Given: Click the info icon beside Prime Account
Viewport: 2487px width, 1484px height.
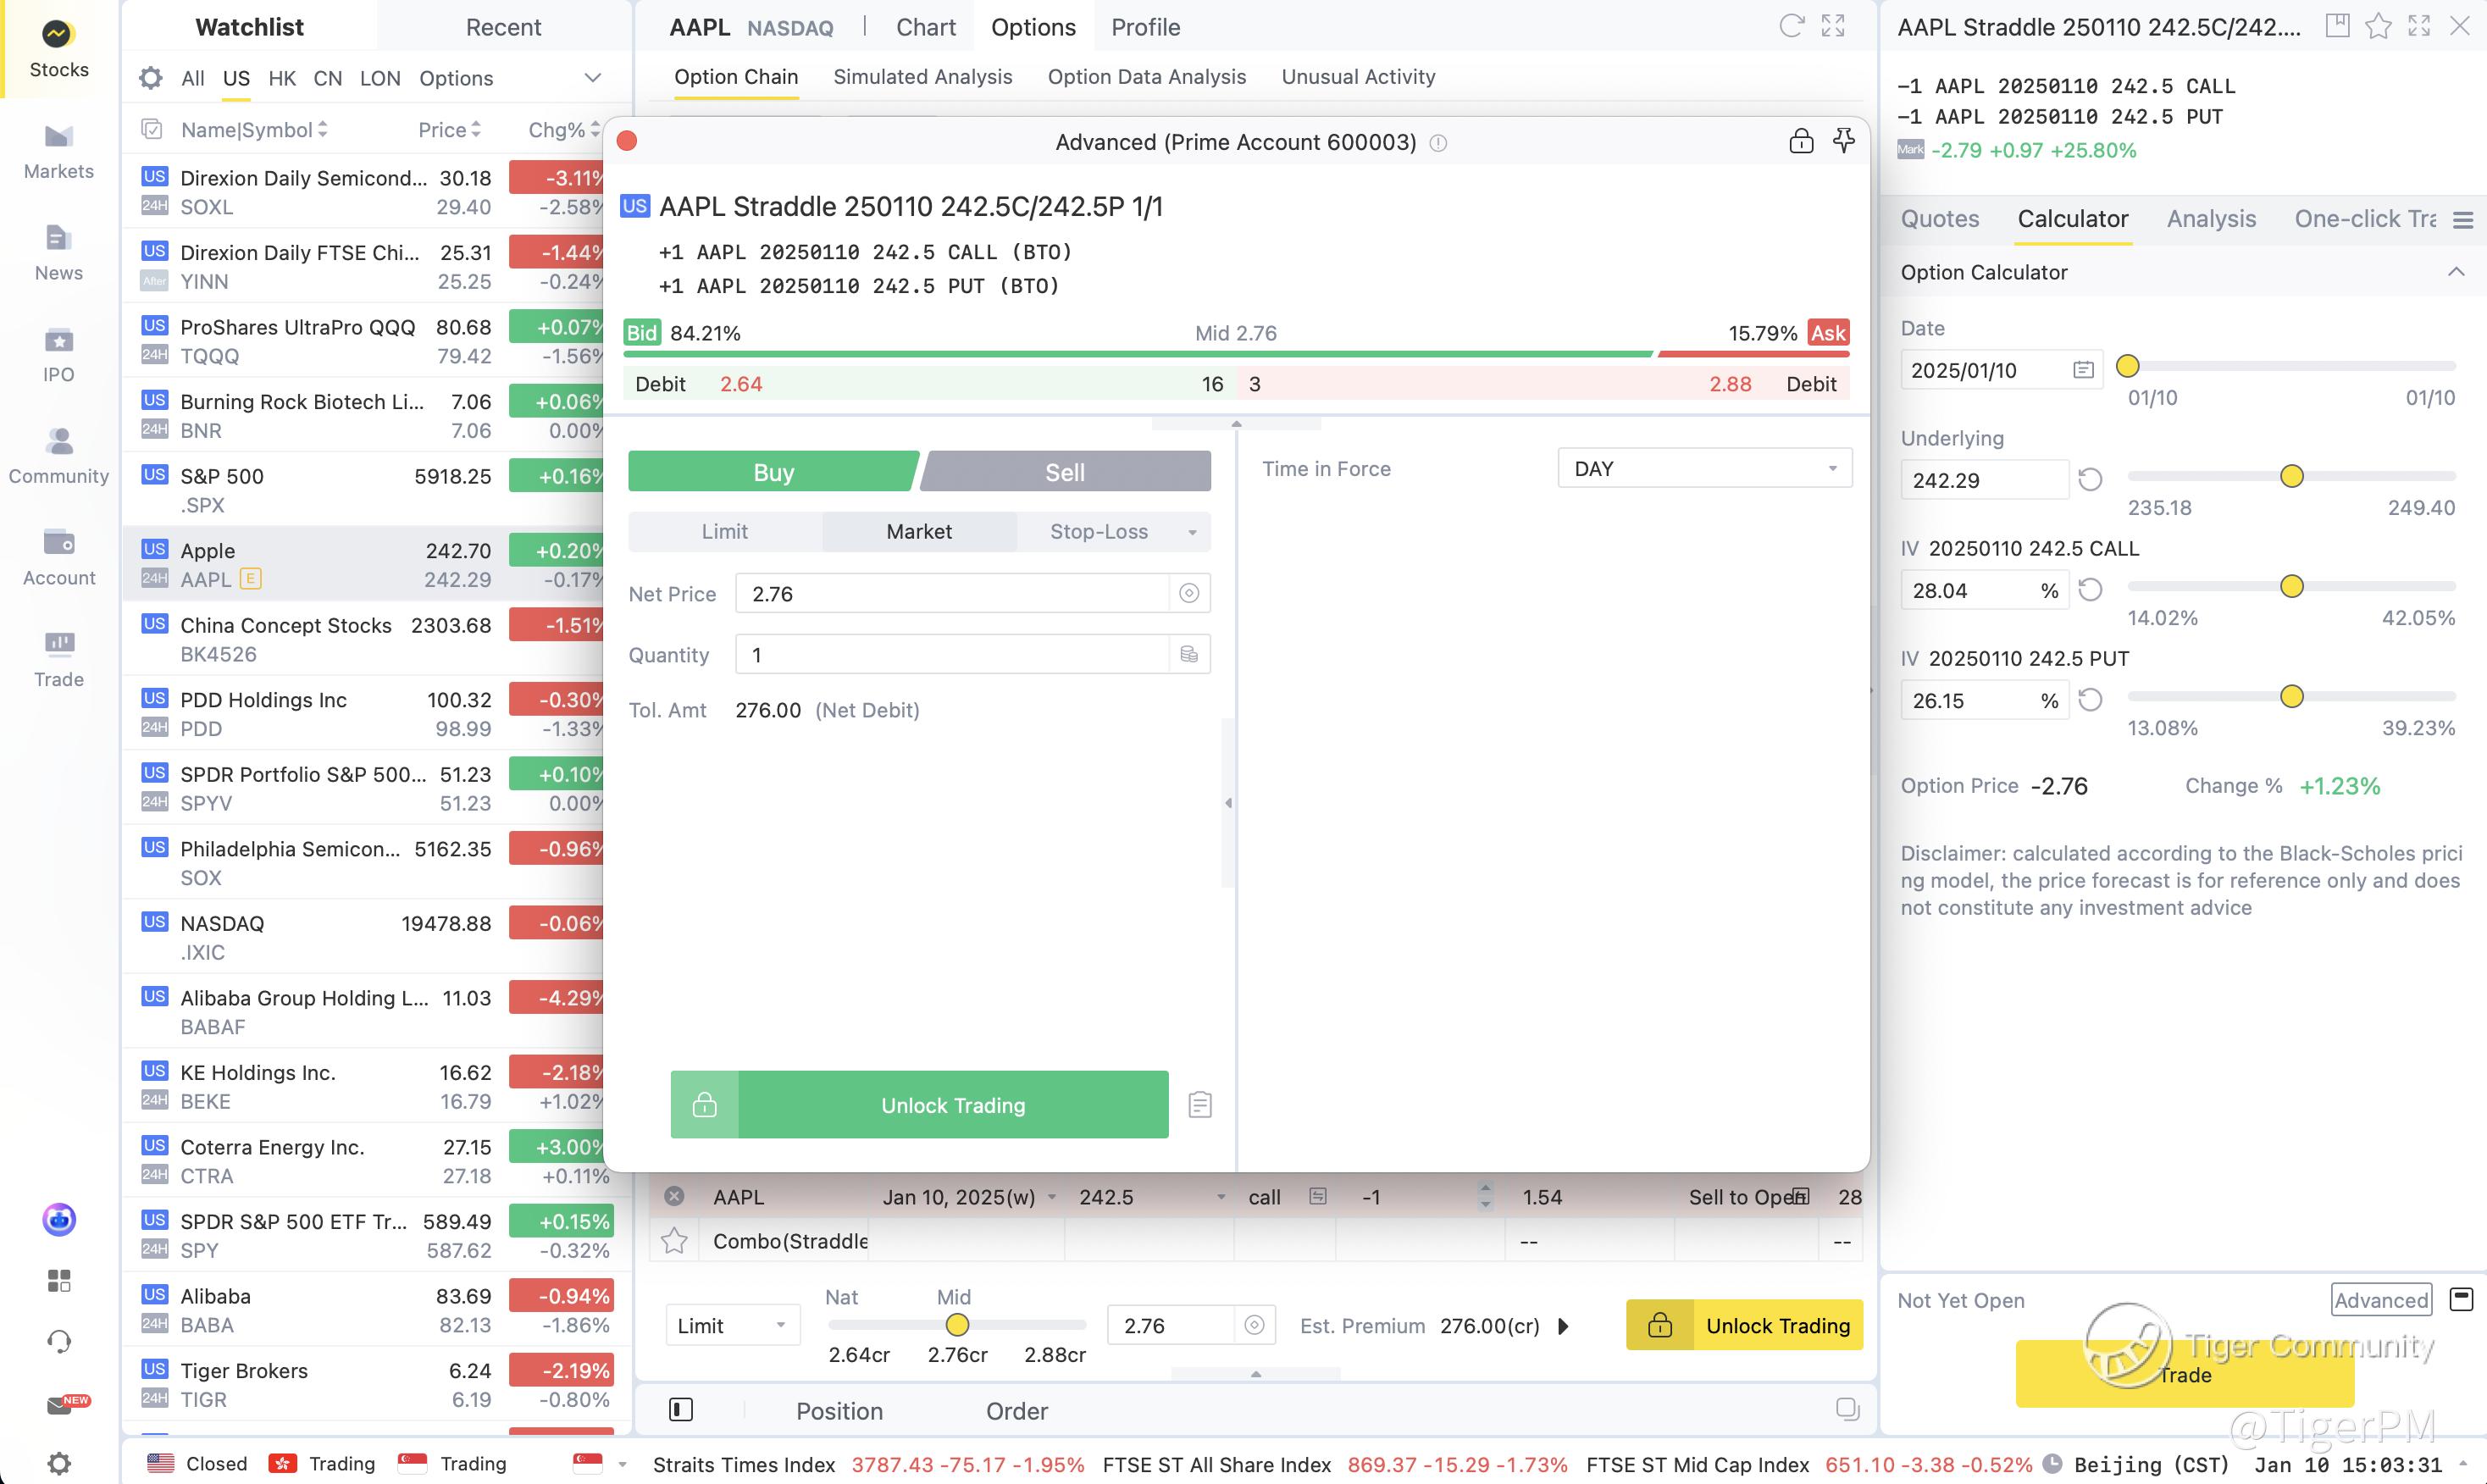Looking at the screenshot, I should pyautogui.click(x=1438, y=143).
